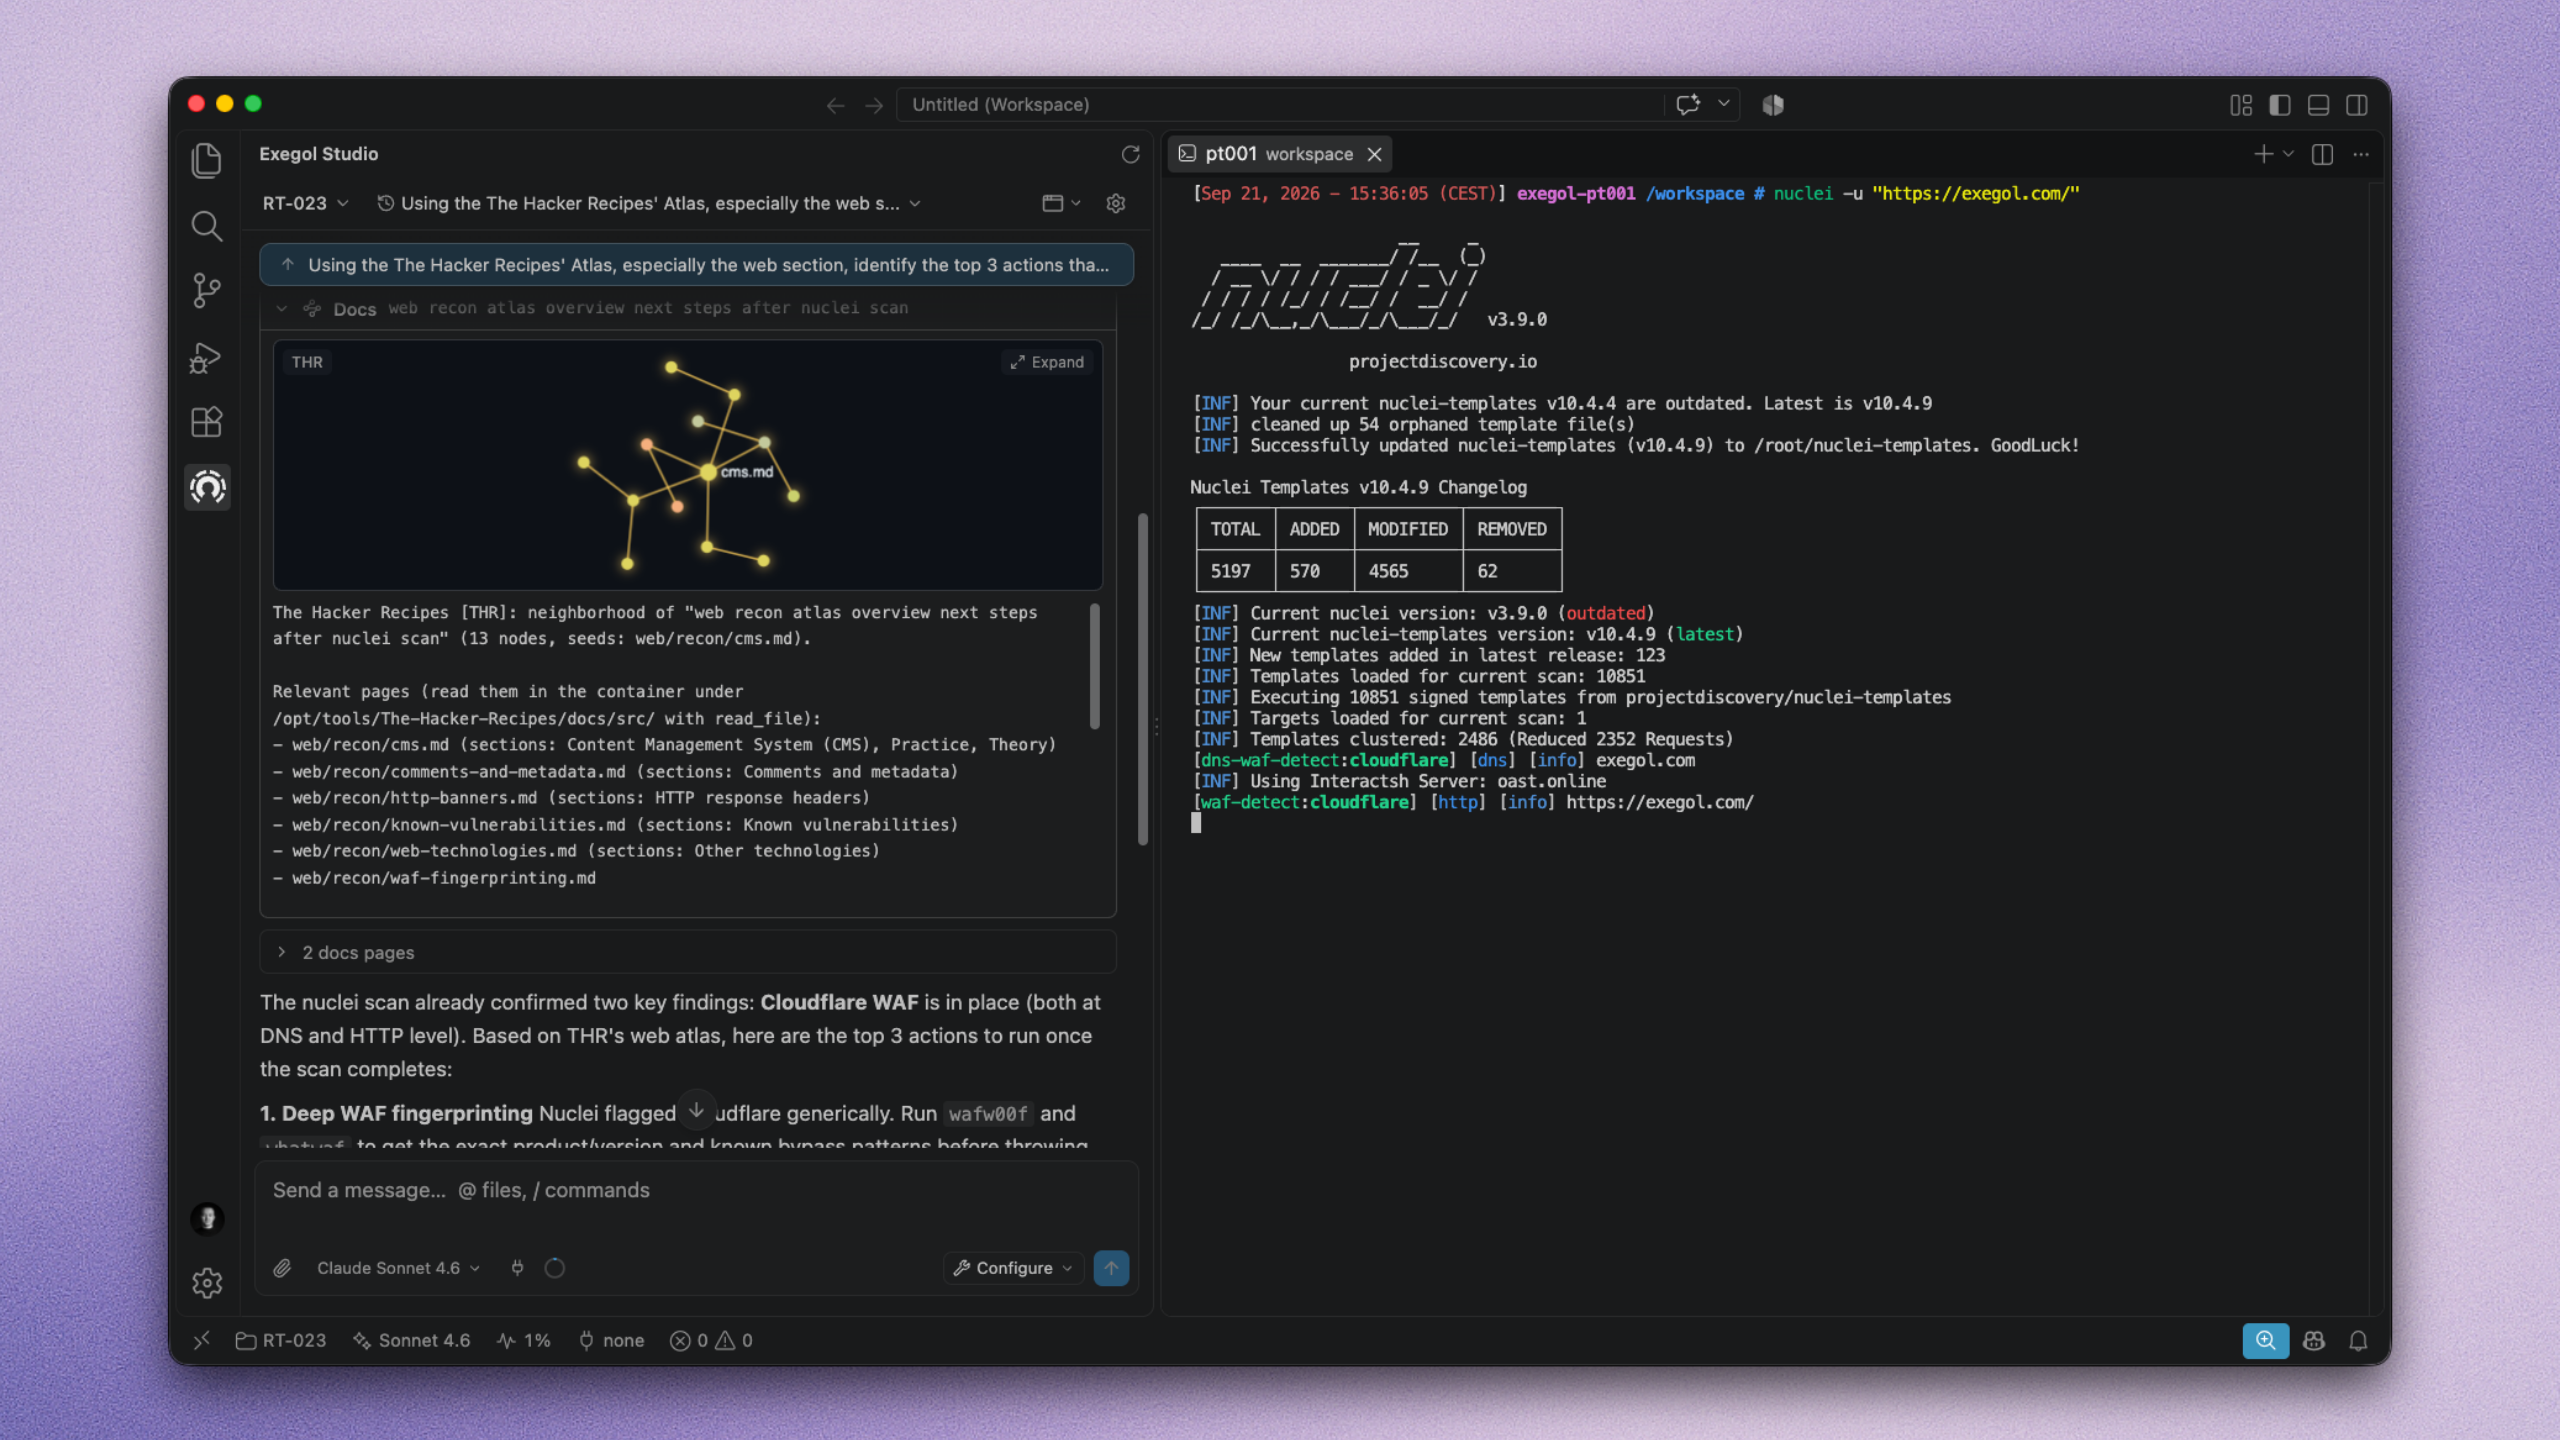Open the conversation history title dropdown

coord(649,203)
